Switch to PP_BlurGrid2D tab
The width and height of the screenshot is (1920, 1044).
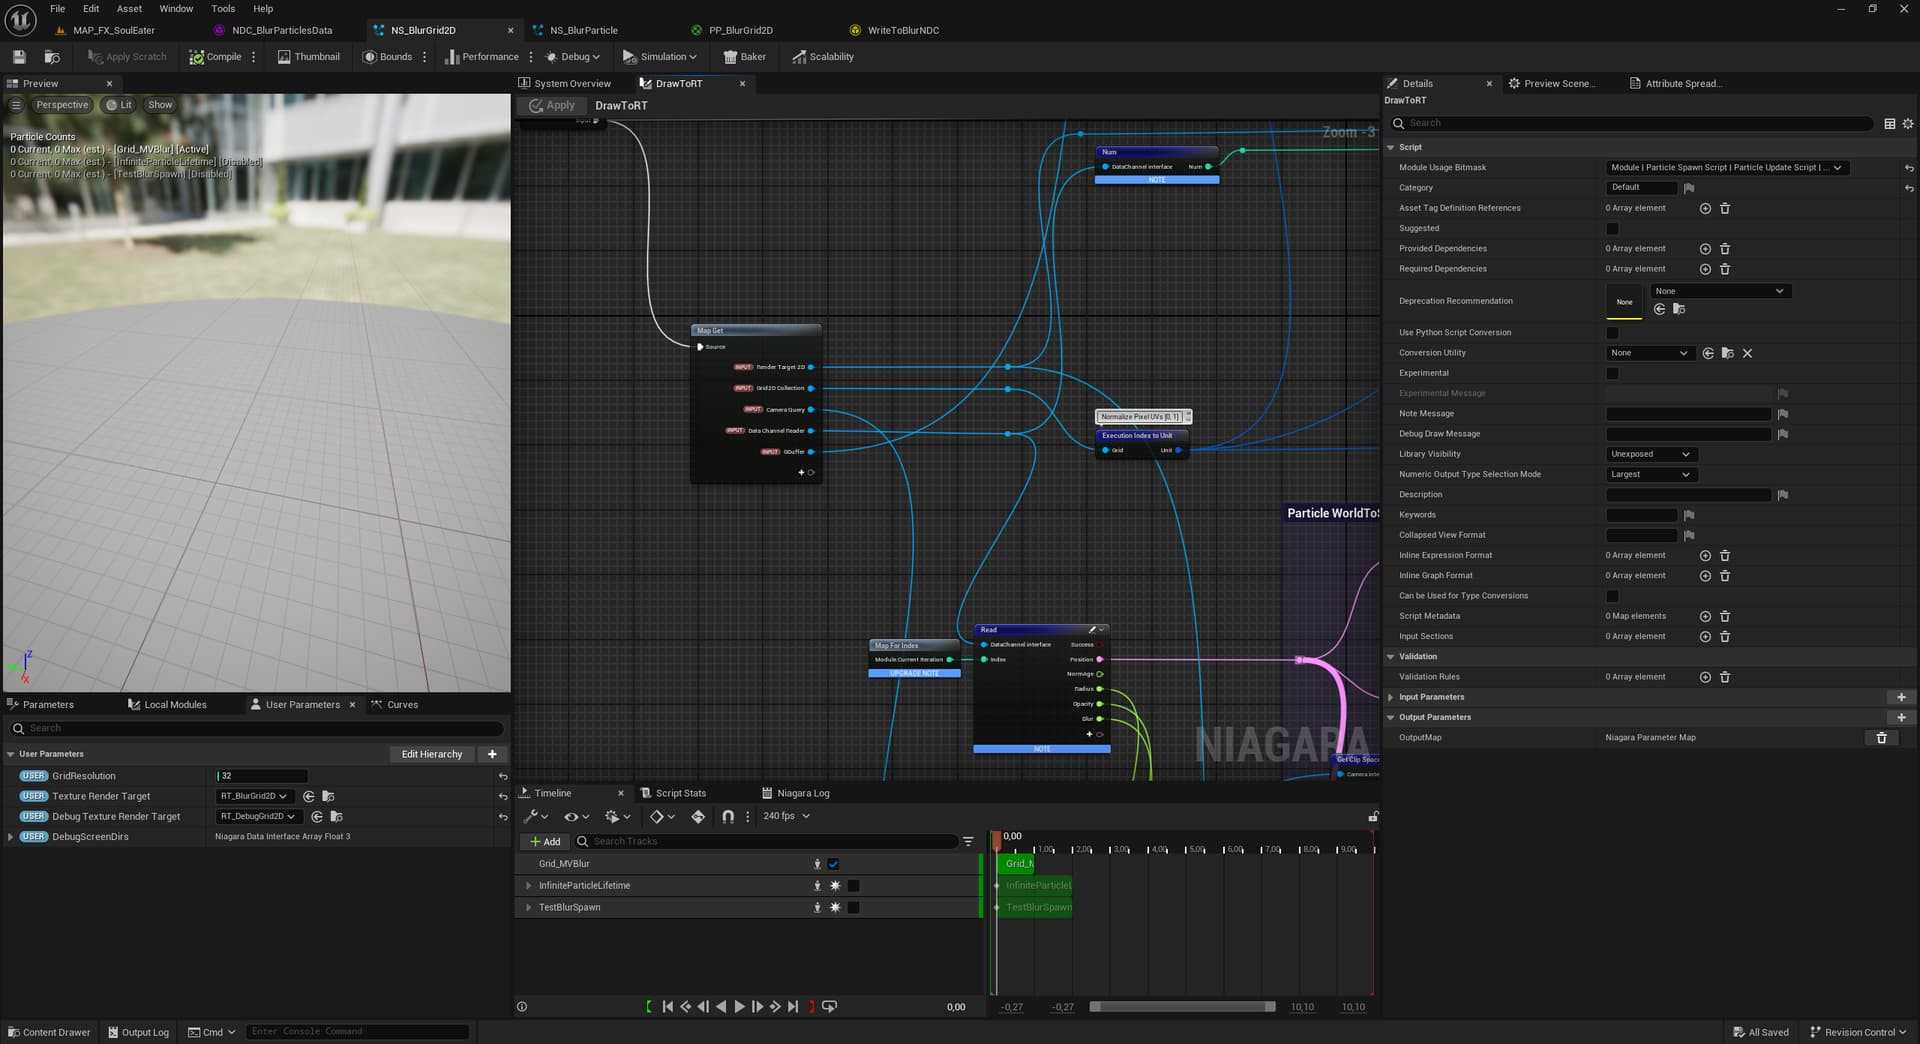click(741, 30)
